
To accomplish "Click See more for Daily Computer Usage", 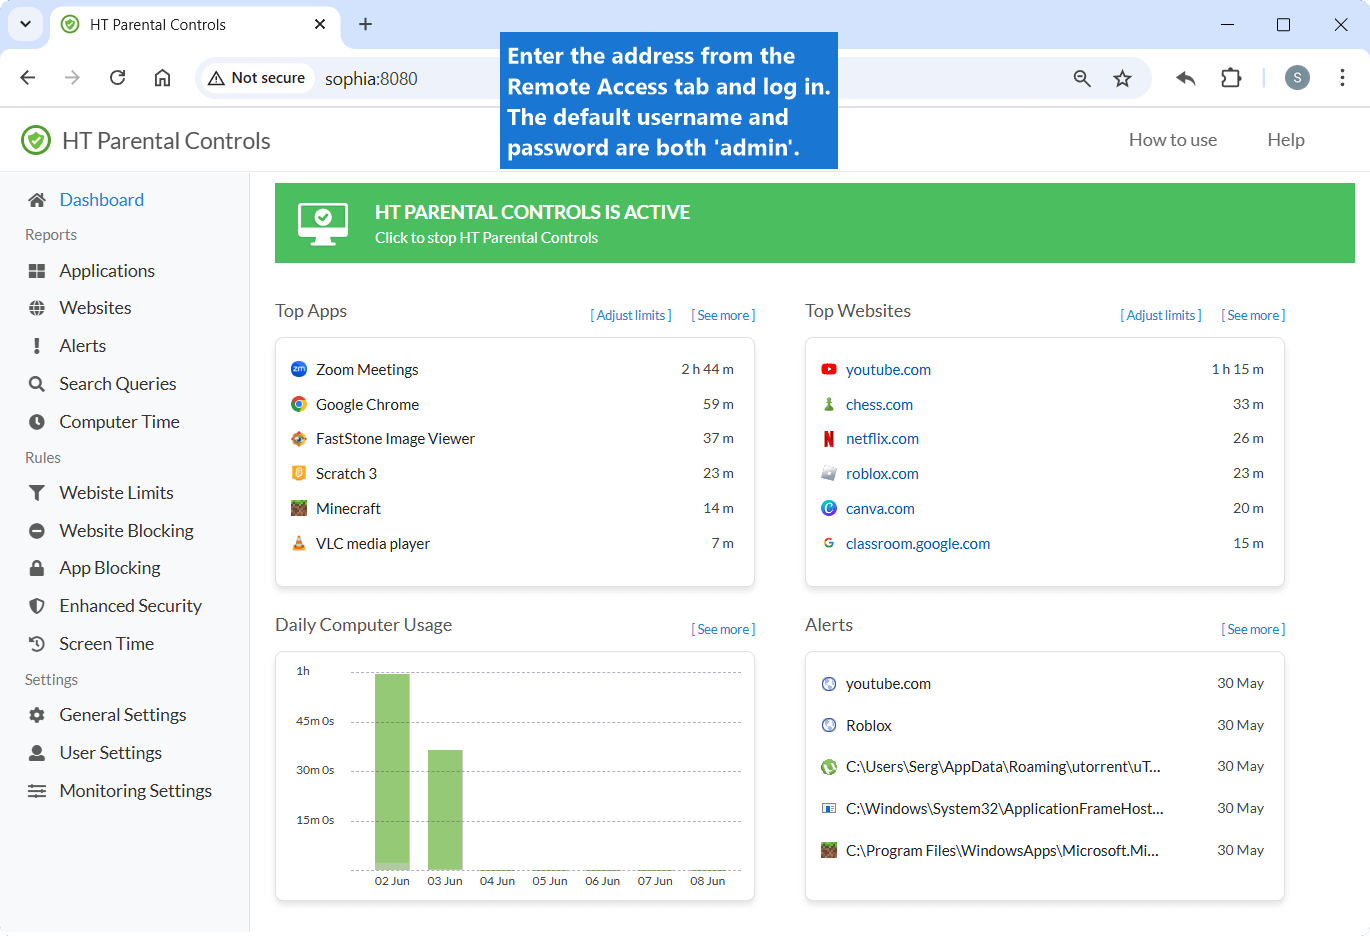I will coord(723,629).
